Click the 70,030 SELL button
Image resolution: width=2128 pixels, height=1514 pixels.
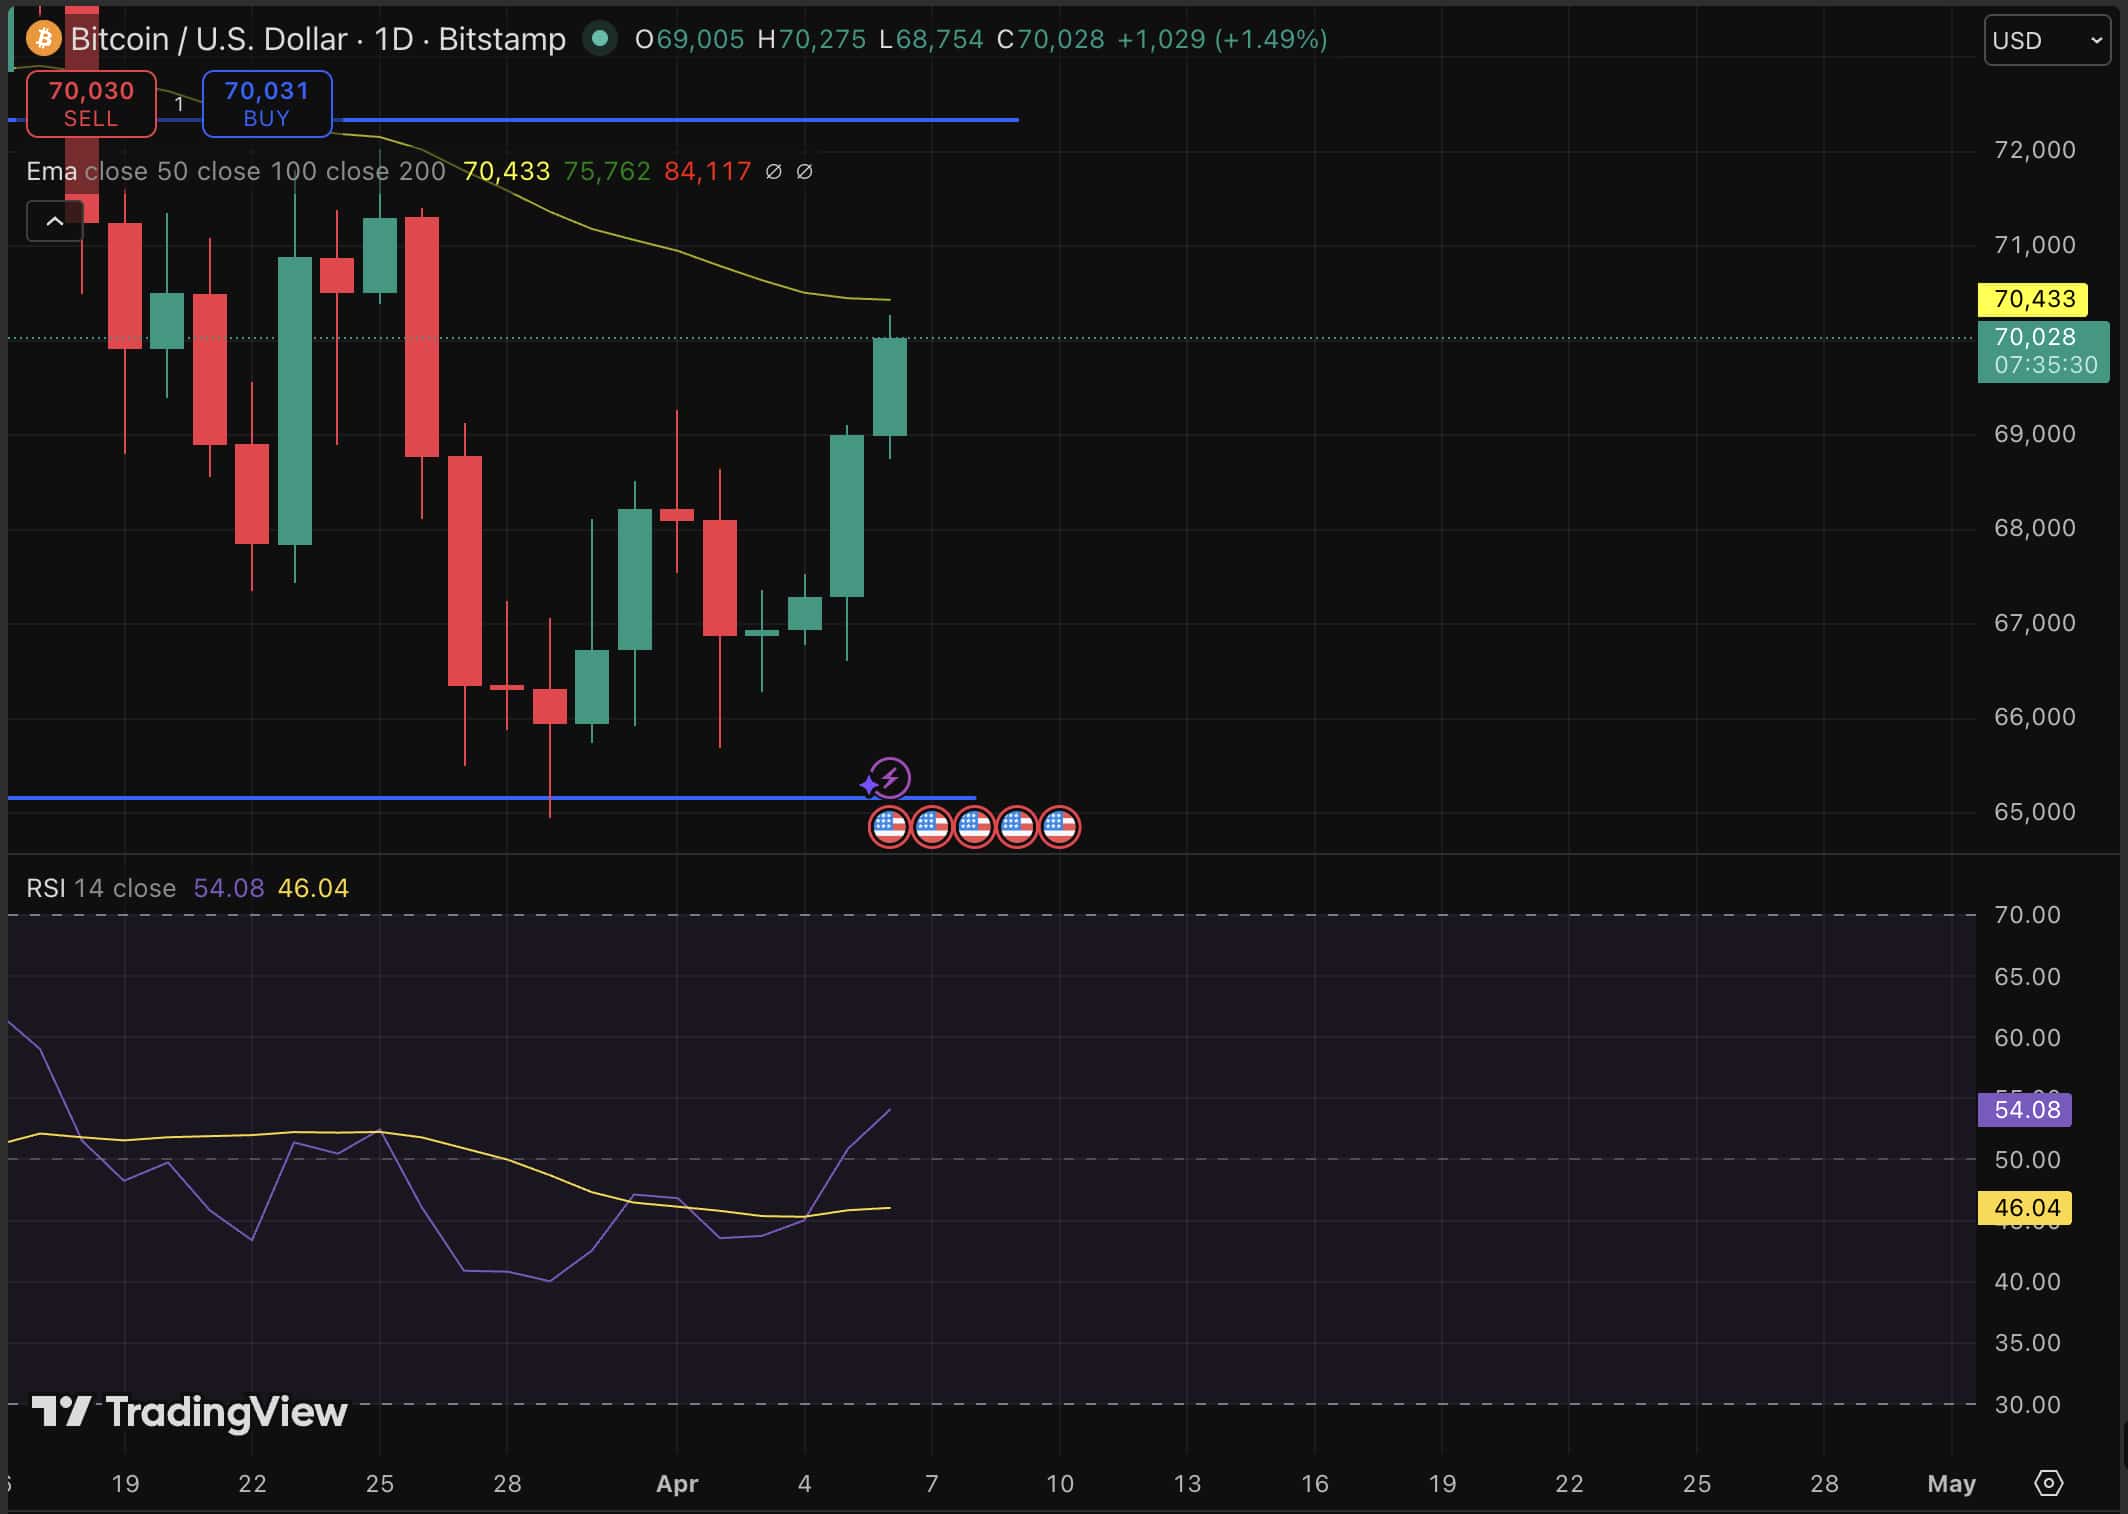91,104
